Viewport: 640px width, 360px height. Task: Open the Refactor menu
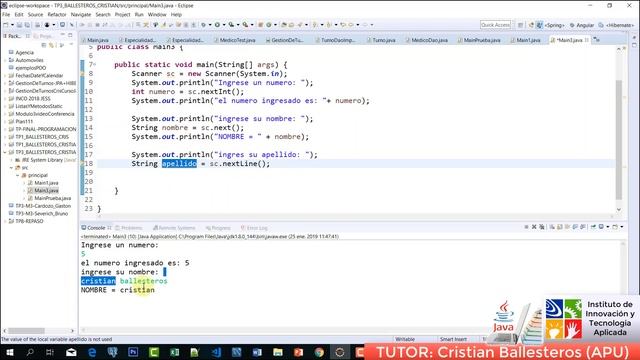pos(57,14)
